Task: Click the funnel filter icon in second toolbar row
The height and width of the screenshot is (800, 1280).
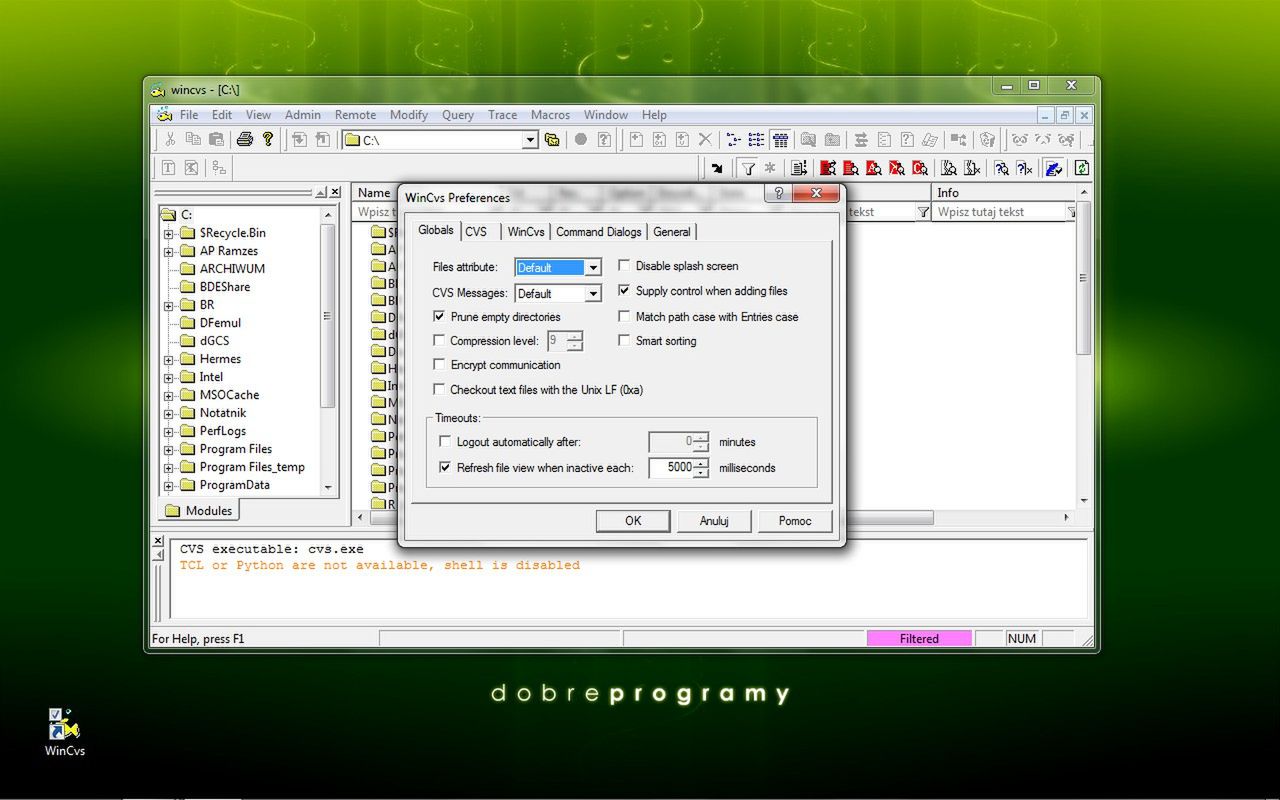Action: click(748, 168)
